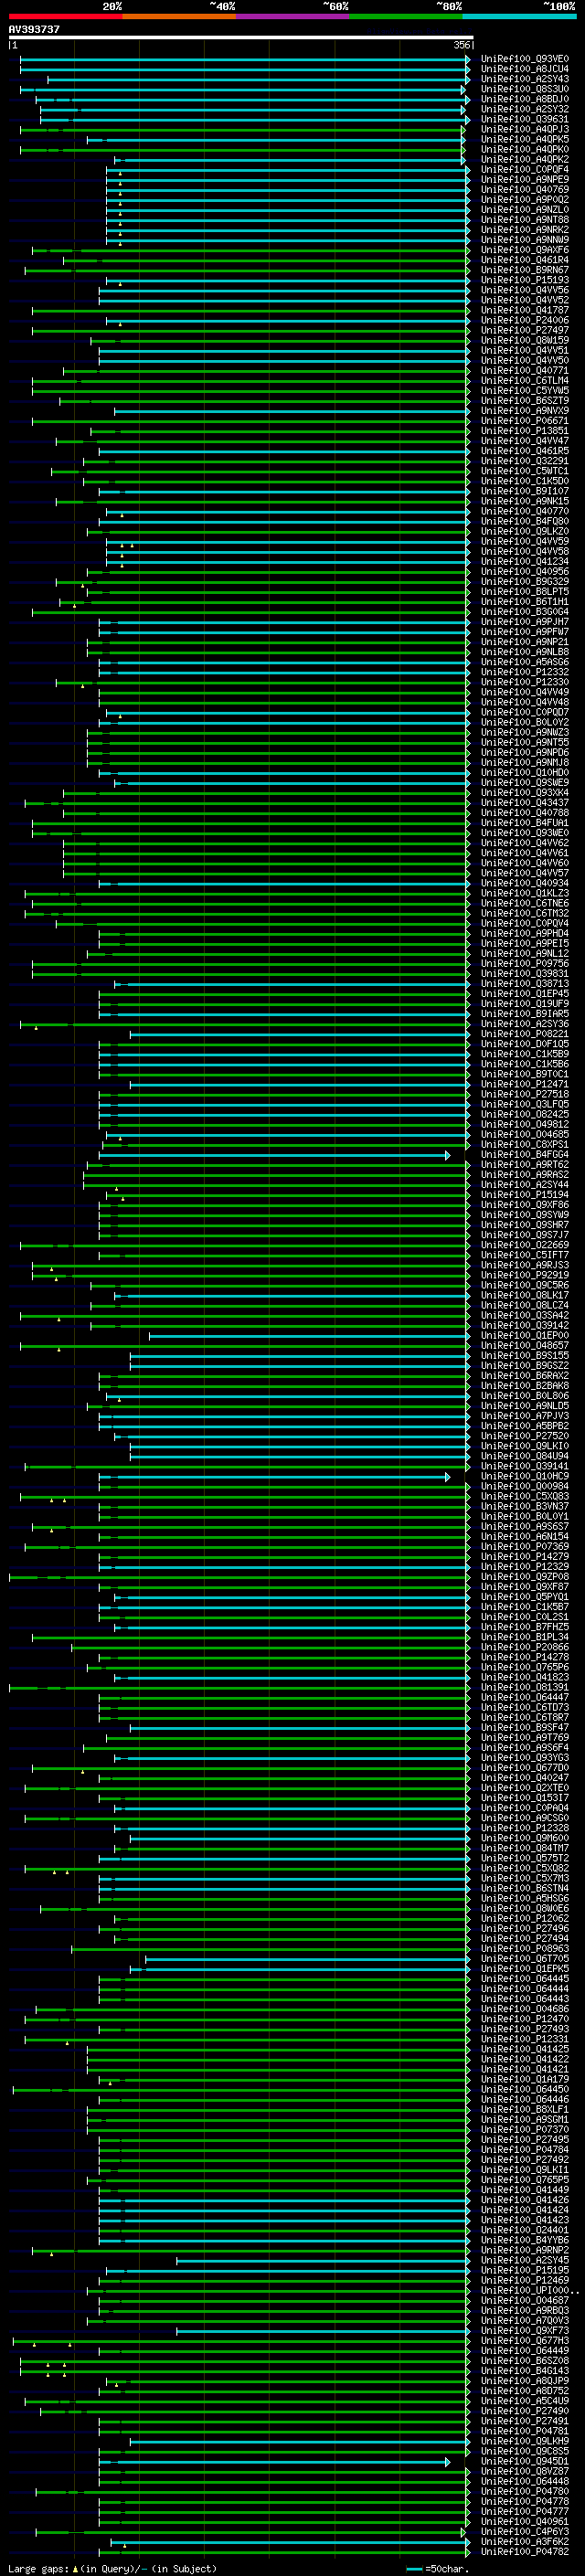The image size is (585, 2576).
Task: Select the UniRef100_B9IAR5 label
Action: (x=525, y=1014)
